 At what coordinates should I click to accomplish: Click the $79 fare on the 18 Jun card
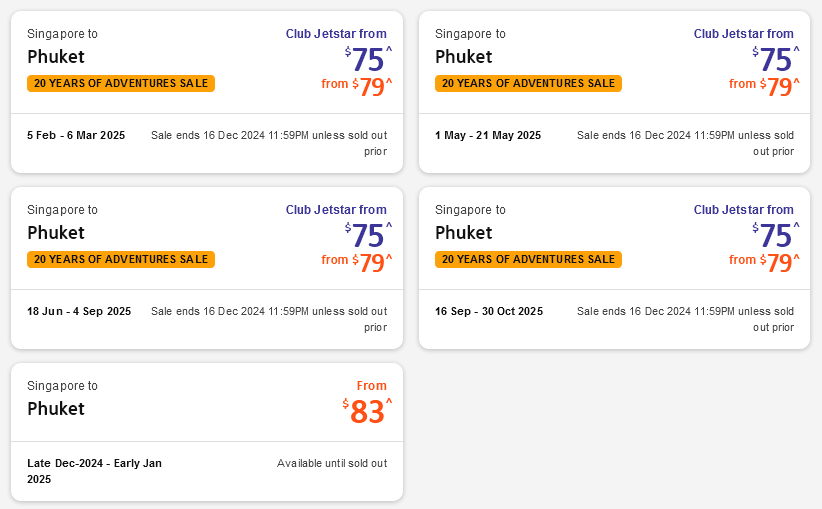(371, 263)
